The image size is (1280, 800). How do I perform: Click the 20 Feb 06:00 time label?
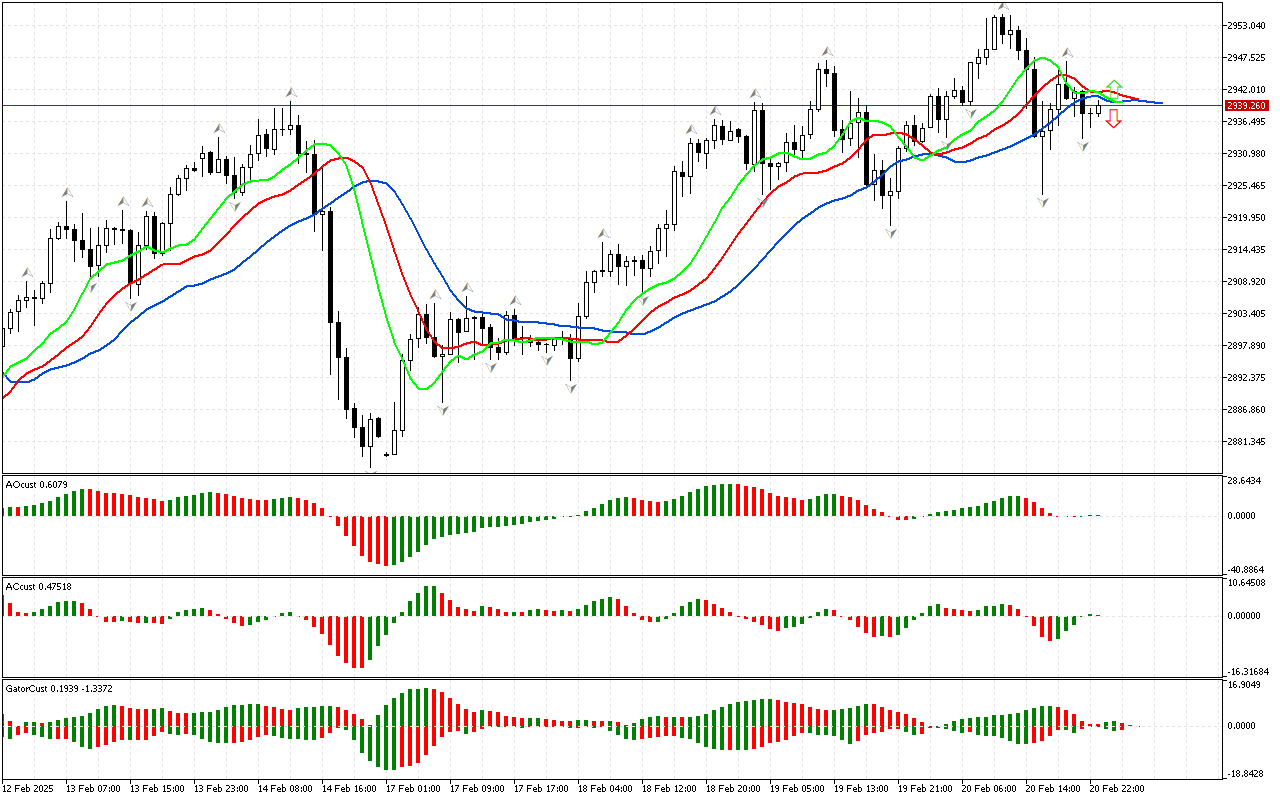(989, 789)
